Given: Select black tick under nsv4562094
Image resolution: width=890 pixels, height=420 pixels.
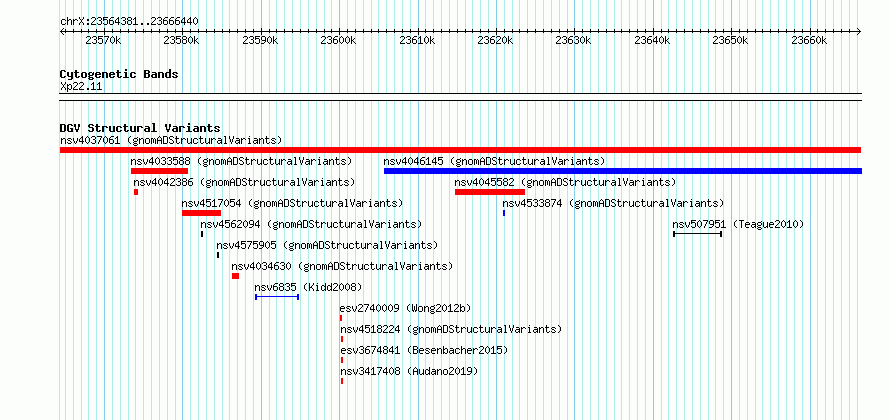Looking at the screenshot, I should tap(202, 234).
